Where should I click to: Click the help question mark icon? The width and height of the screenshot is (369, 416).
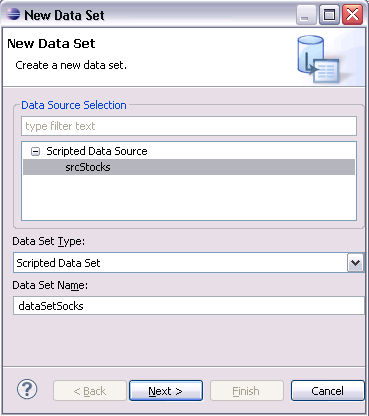[27, 389]
